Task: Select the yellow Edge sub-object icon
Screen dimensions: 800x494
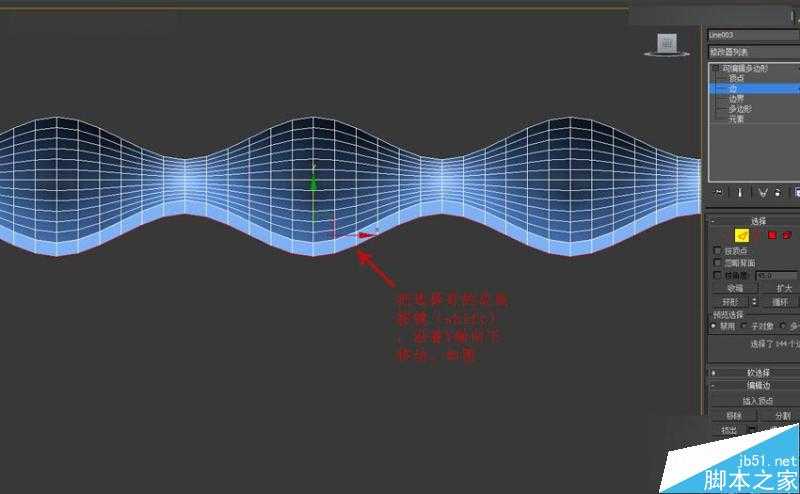Action: coord(741,235)
